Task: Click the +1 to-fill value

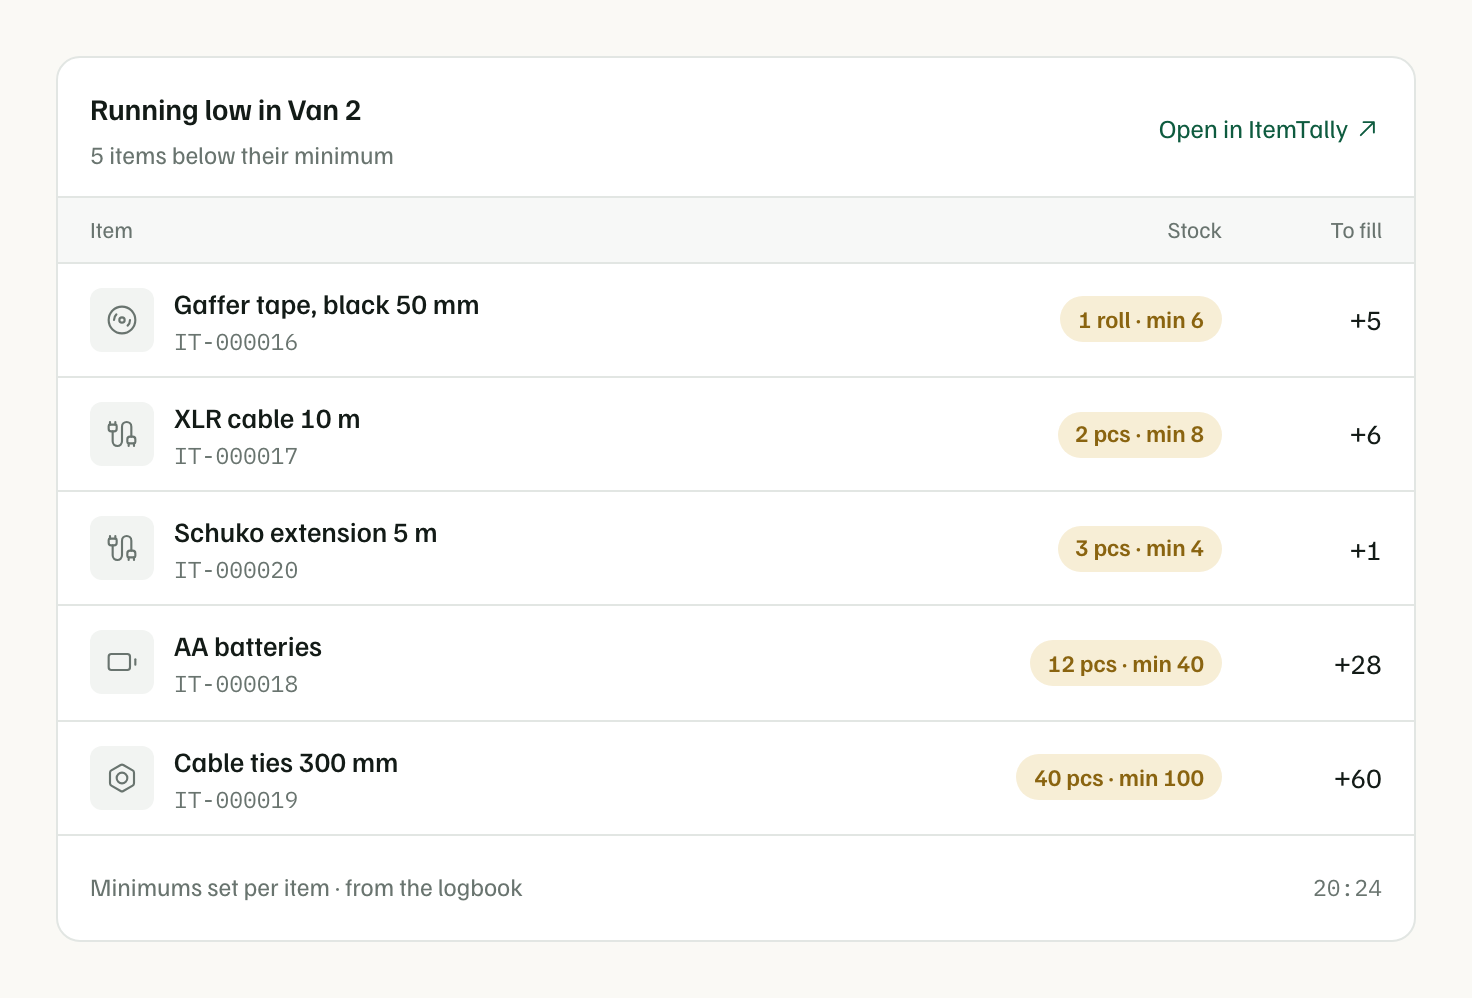Action: click(x=1365, y=551)
